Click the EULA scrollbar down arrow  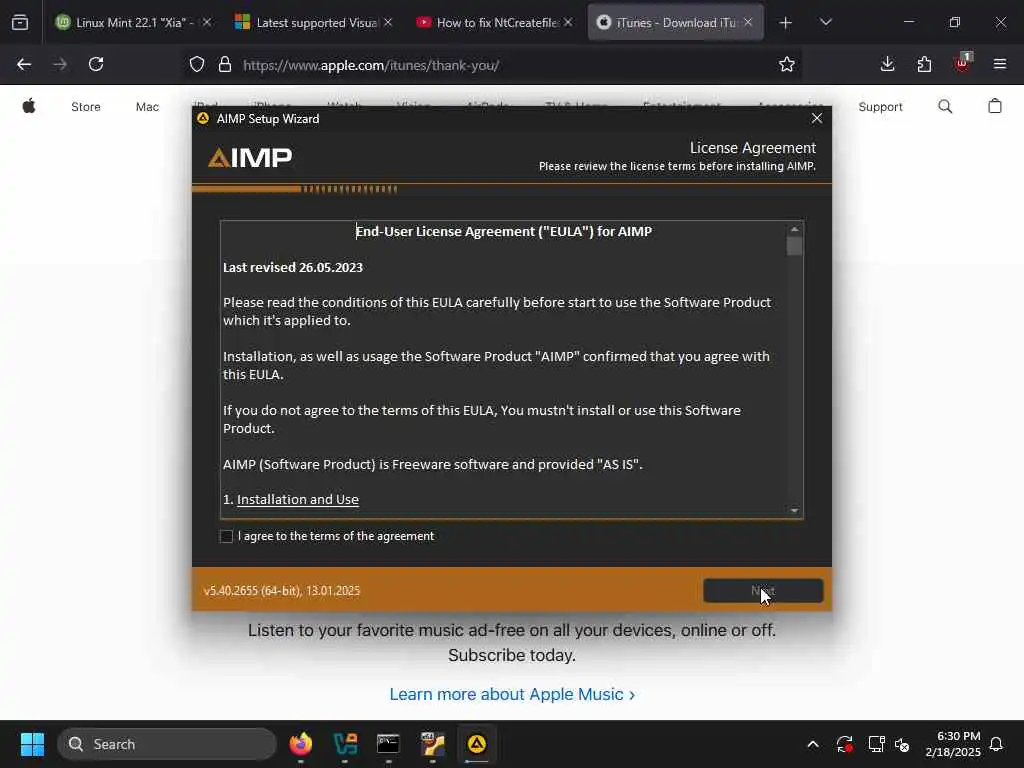794,511
